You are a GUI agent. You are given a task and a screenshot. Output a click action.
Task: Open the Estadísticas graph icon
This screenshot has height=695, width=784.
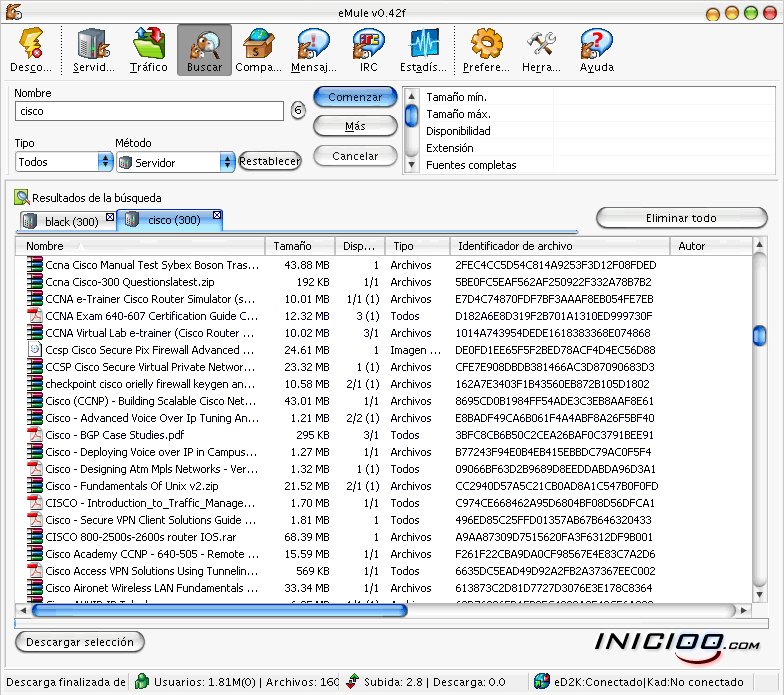(x=424, y=44)
